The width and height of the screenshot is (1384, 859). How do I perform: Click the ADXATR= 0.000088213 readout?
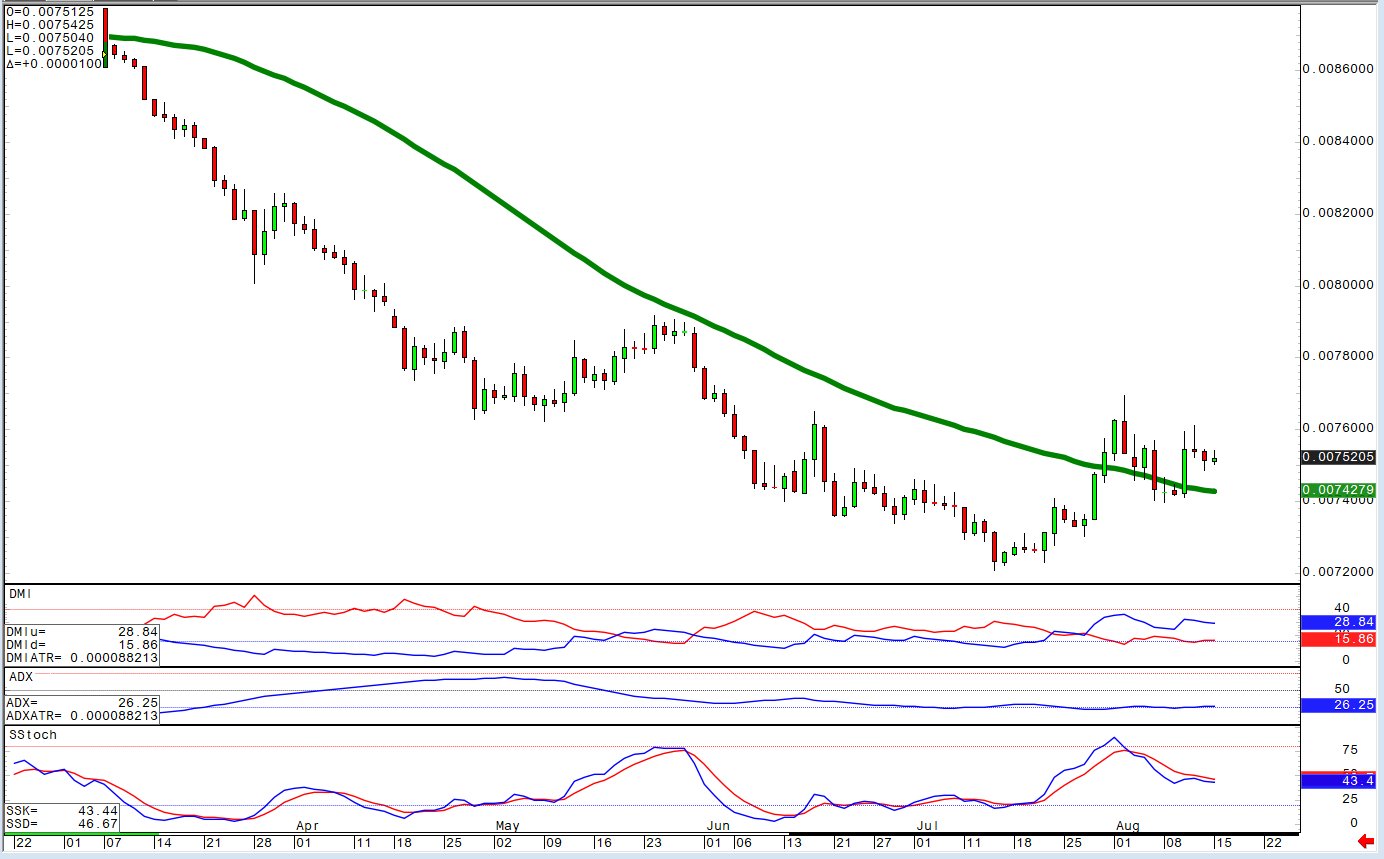[x=82, y=716]
